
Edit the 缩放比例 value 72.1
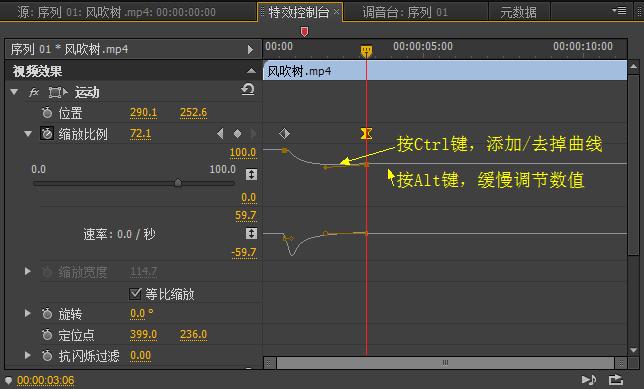point(140,134)
